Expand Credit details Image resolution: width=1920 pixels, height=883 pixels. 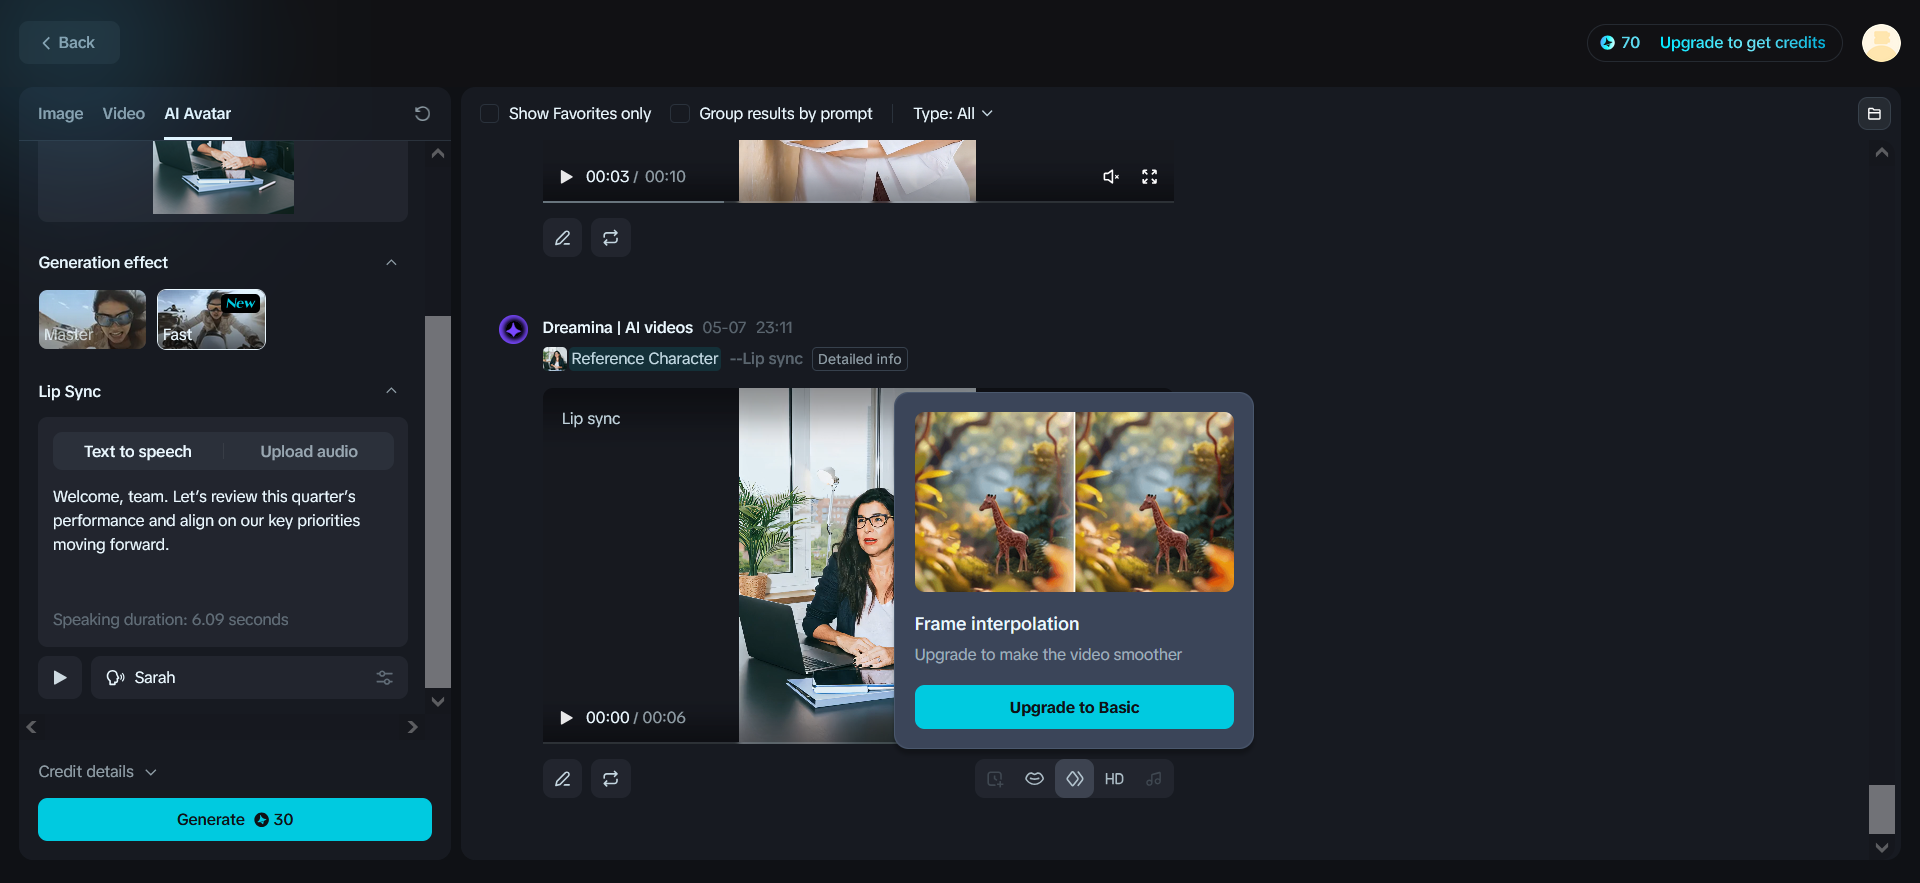pos(98,772)
